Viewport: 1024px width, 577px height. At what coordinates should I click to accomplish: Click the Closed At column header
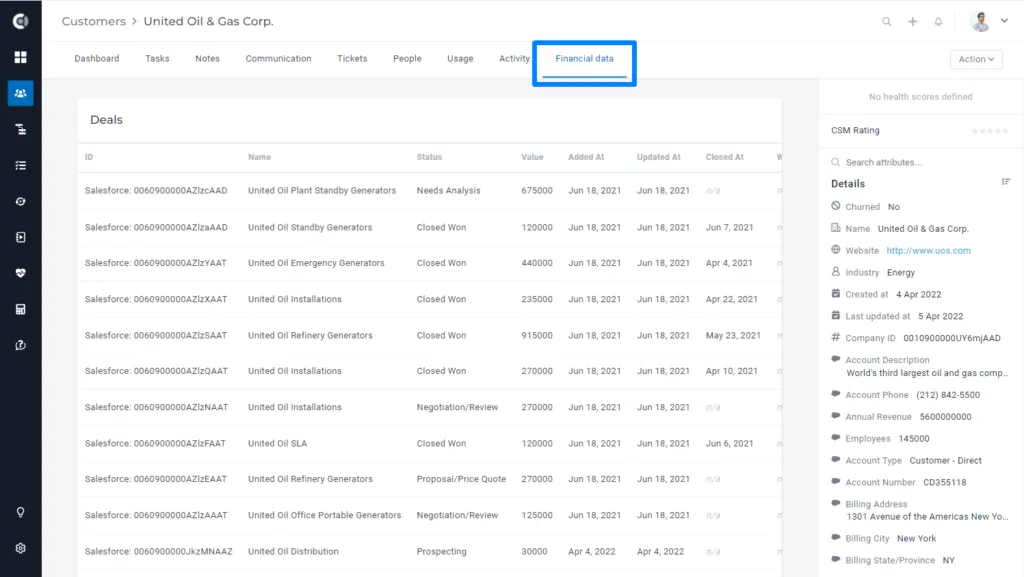click(724, 157)
